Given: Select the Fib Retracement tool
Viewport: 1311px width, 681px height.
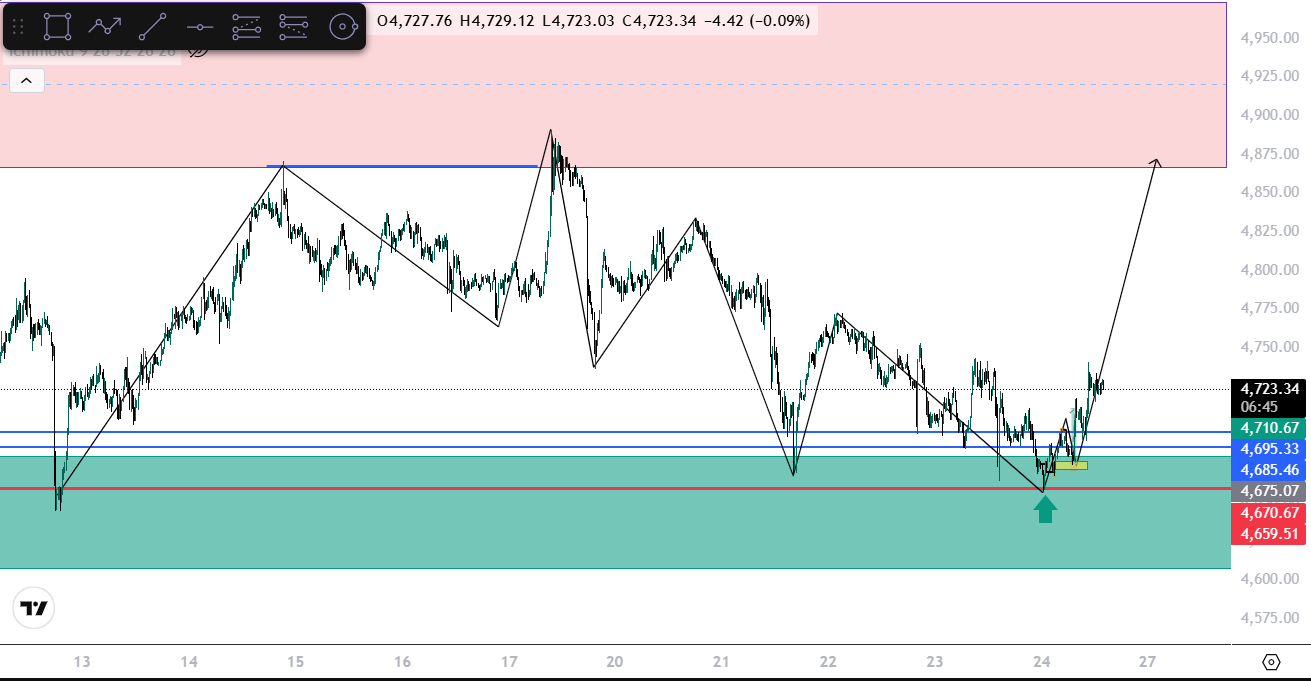Looking at the screenshot, I should [x=246, y=27].
